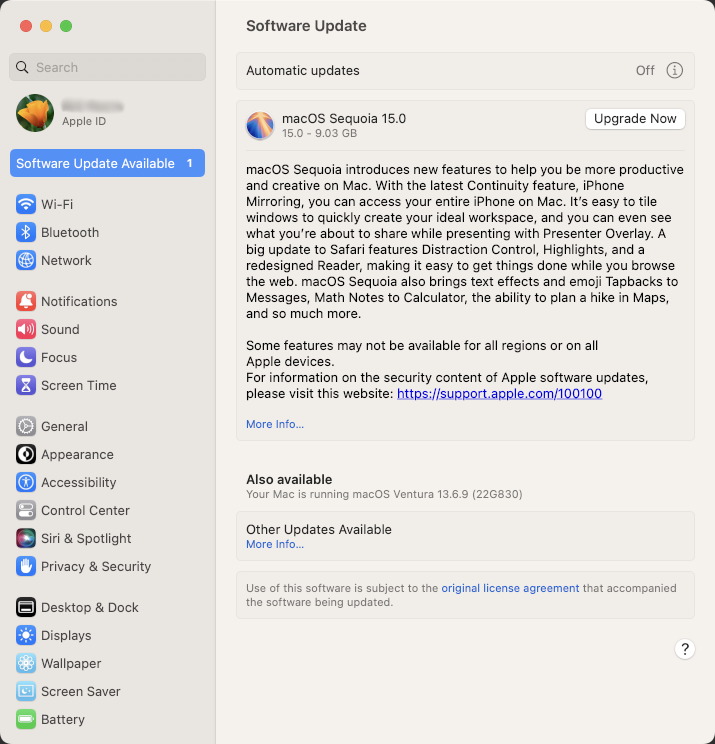The width and height of the screenshot is (715, 744).
Task: Open Apple ID profile picture
Action: pyautogui.click(x=35, y=113)
